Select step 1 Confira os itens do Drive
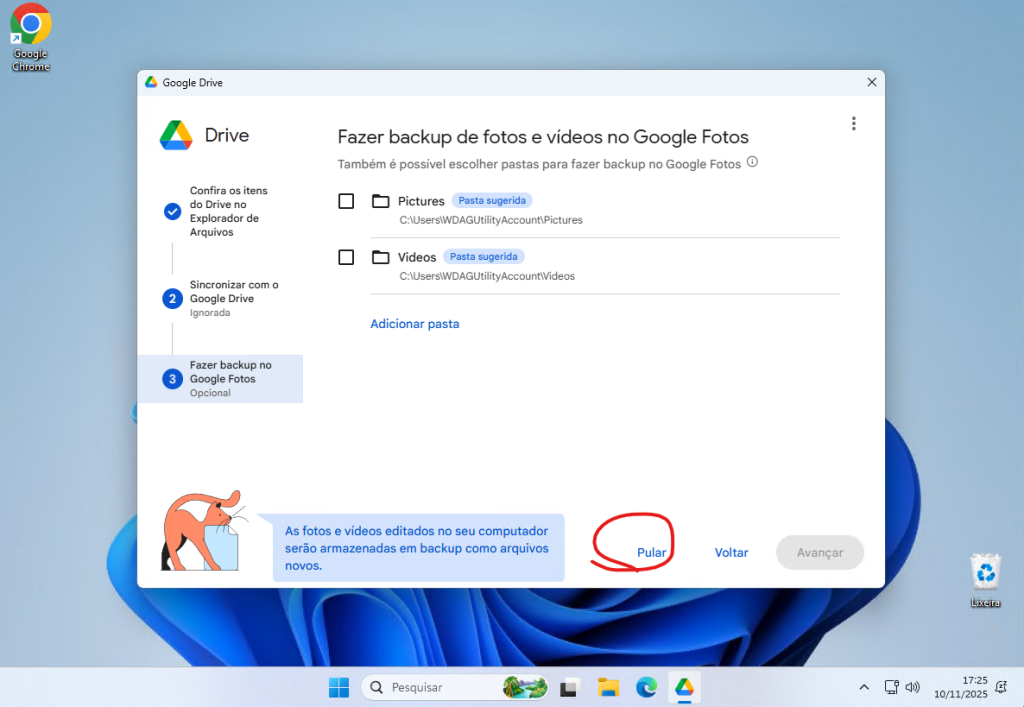Screen dimensions: 1024x707 point(228,211)
